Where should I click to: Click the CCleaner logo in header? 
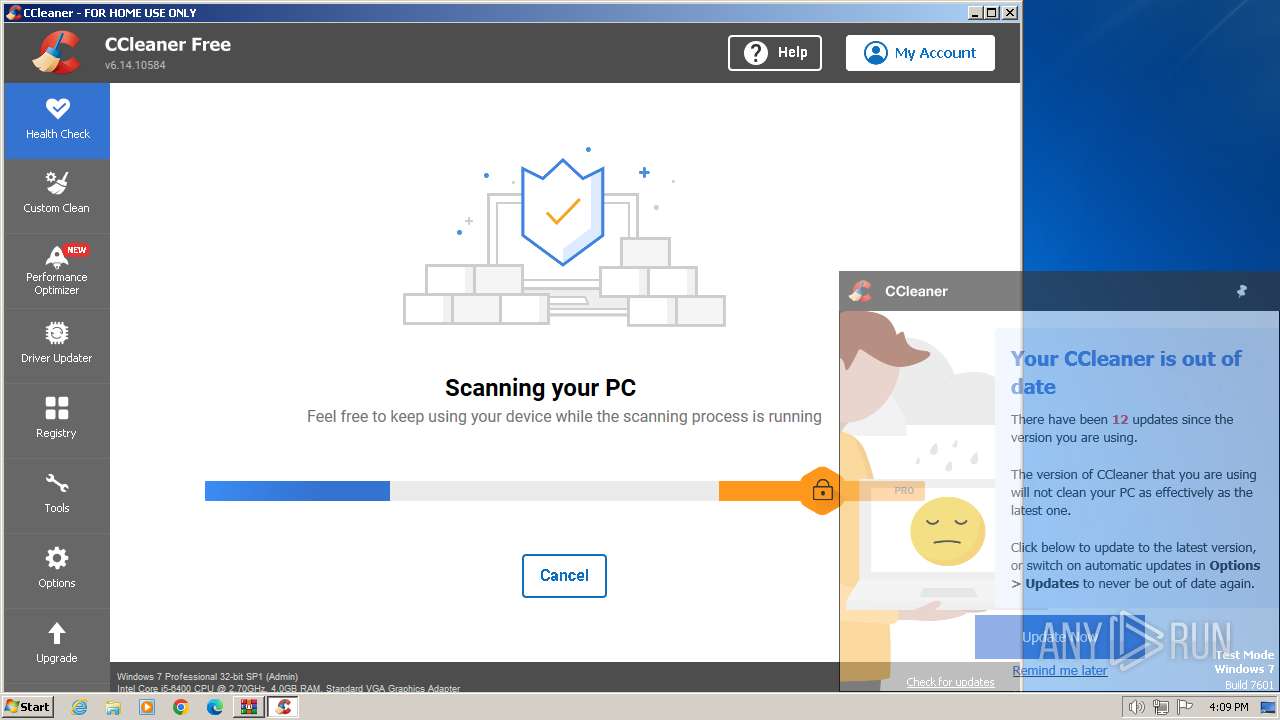click(56, 52)
